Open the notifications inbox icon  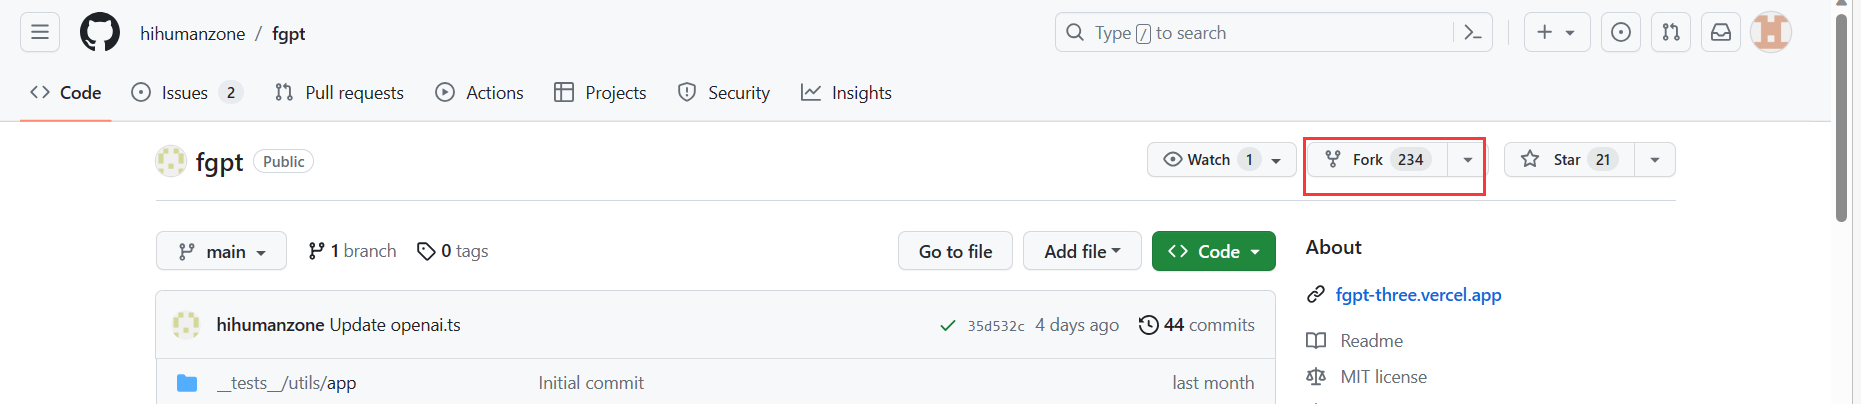point(1721,32)
